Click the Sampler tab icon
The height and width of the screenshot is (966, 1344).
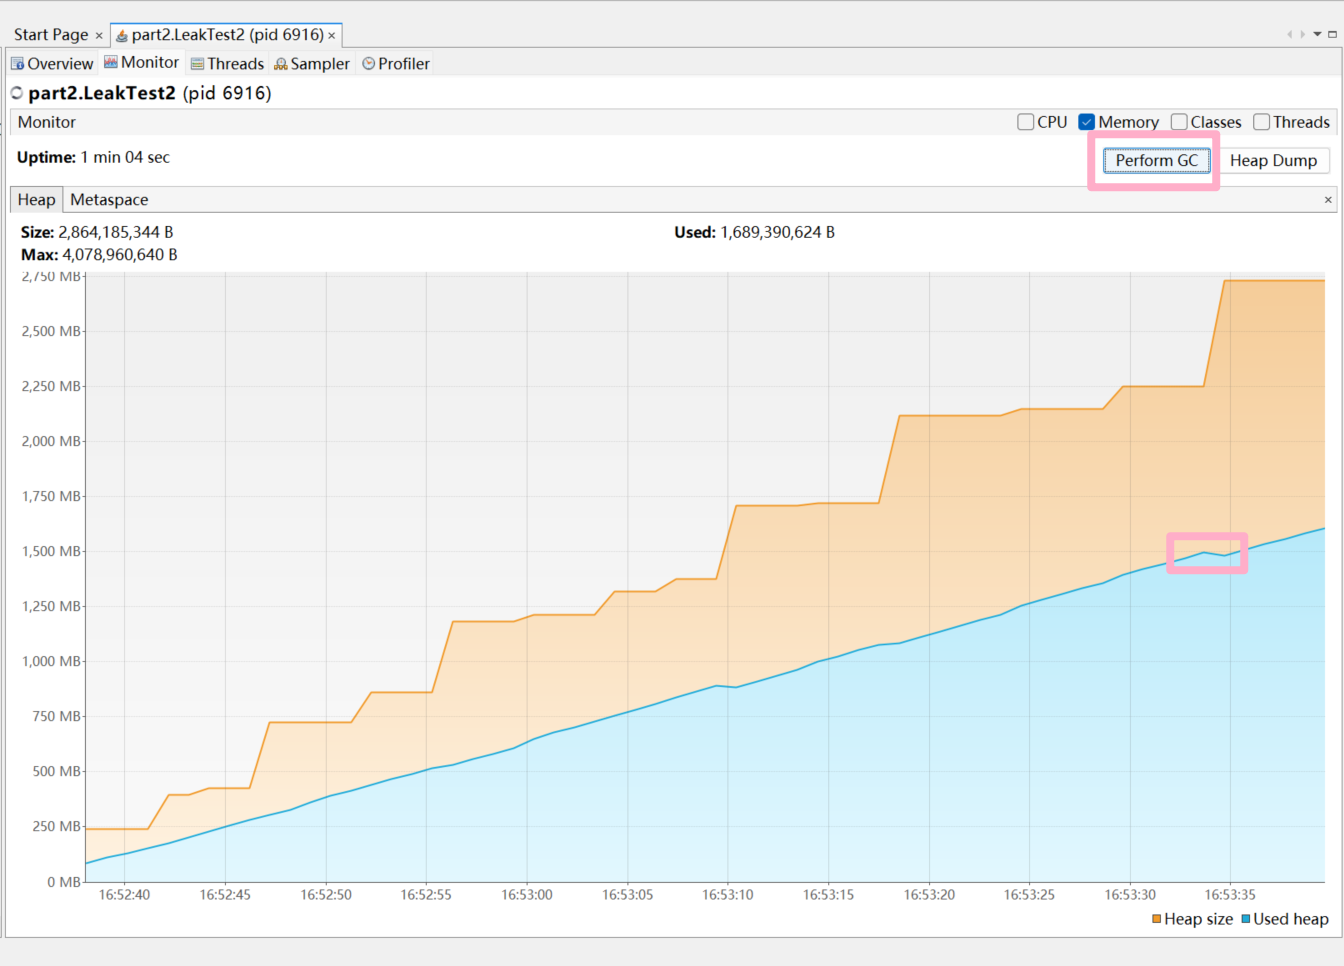(x=281, y=64)
